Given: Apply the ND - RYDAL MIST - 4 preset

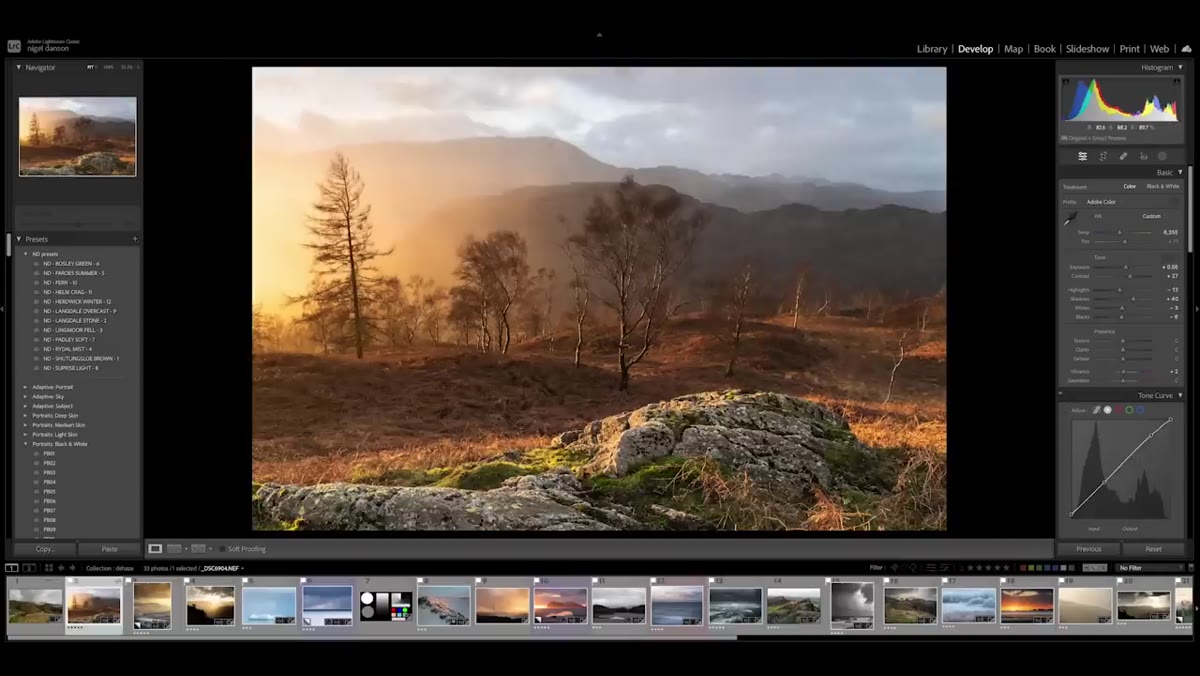Looking at the screenshot, I should (67, 349).
